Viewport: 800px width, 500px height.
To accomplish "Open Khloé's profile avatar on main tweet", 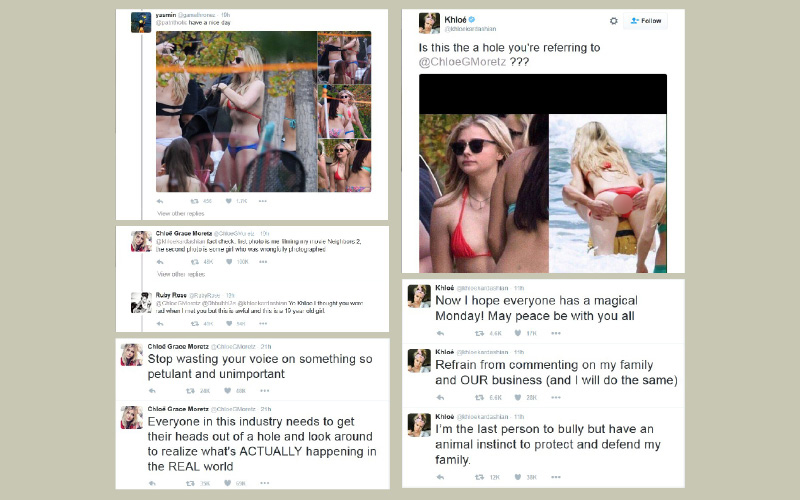I will point(429,23).
